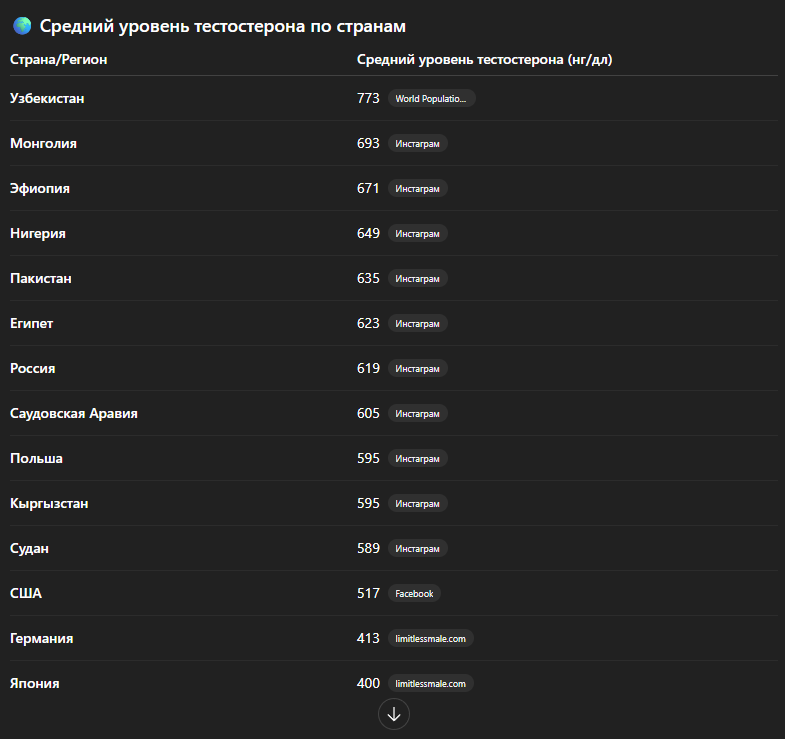Click the globe emoji in the title
The image size is (785, 739).
tap(21, 26)
